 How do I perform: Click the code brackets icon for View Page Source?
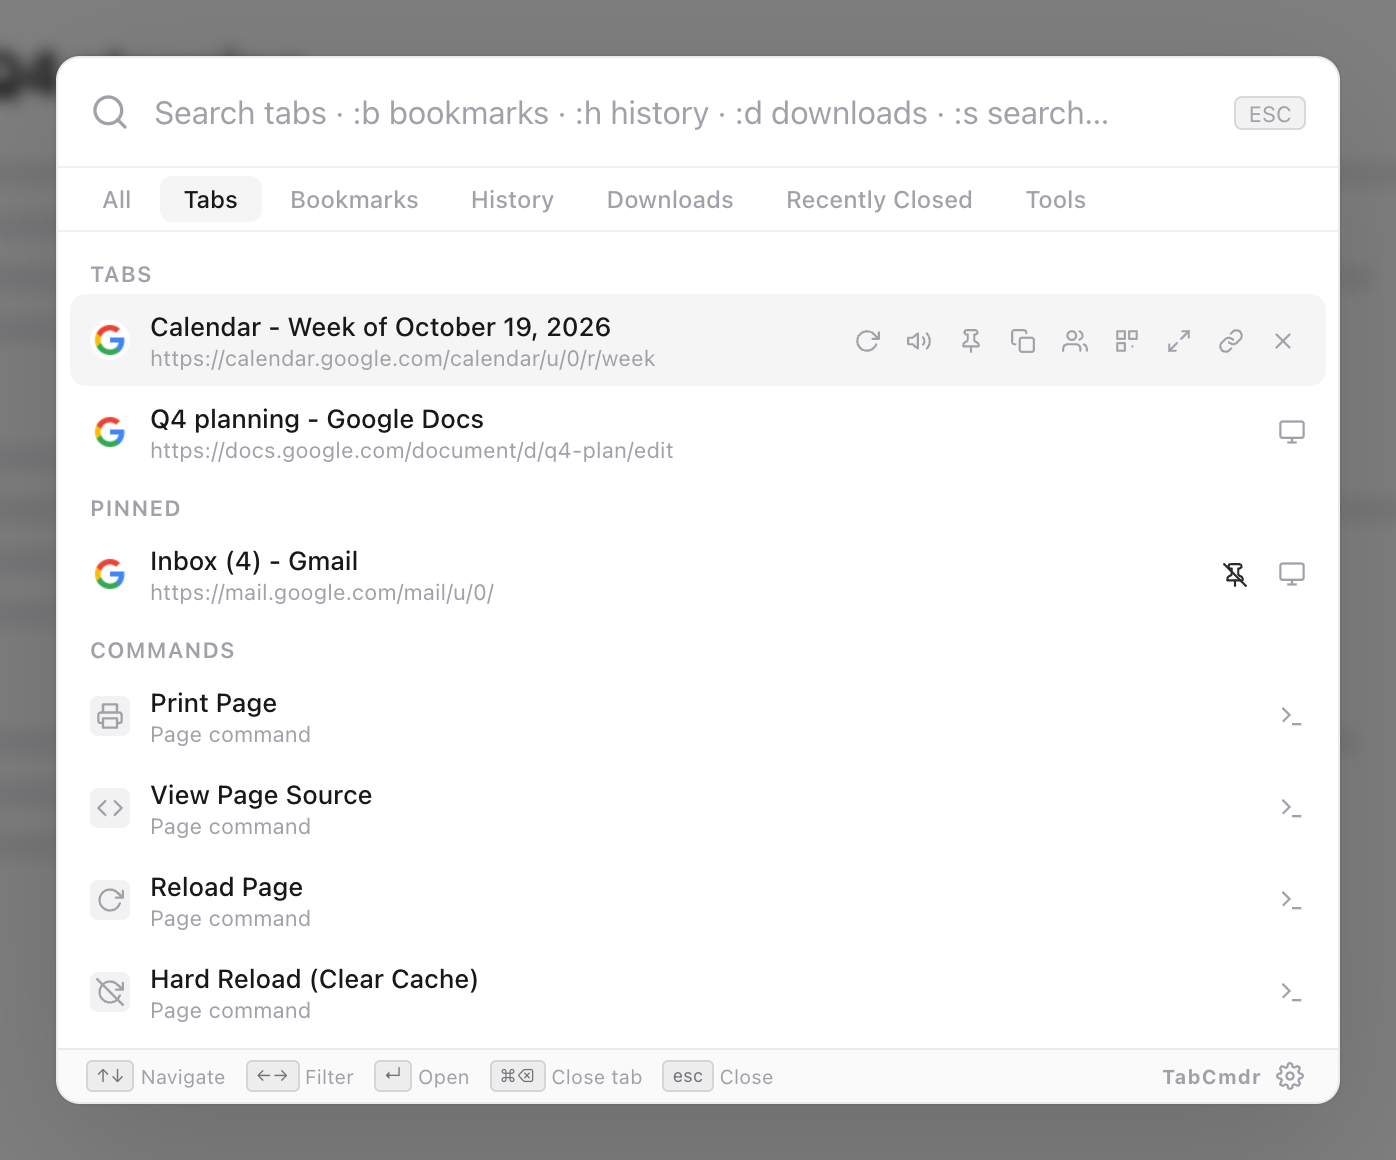pyautogui.click(x=110, y=808)
